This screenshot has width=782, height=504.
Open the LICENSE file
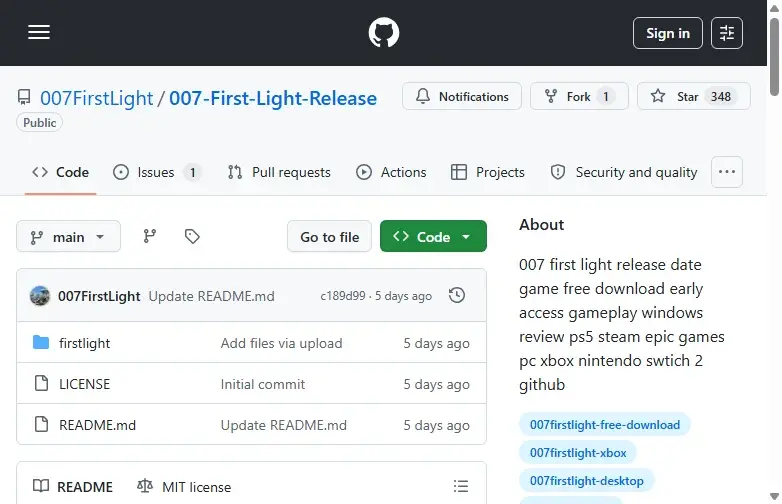(84, 384)
